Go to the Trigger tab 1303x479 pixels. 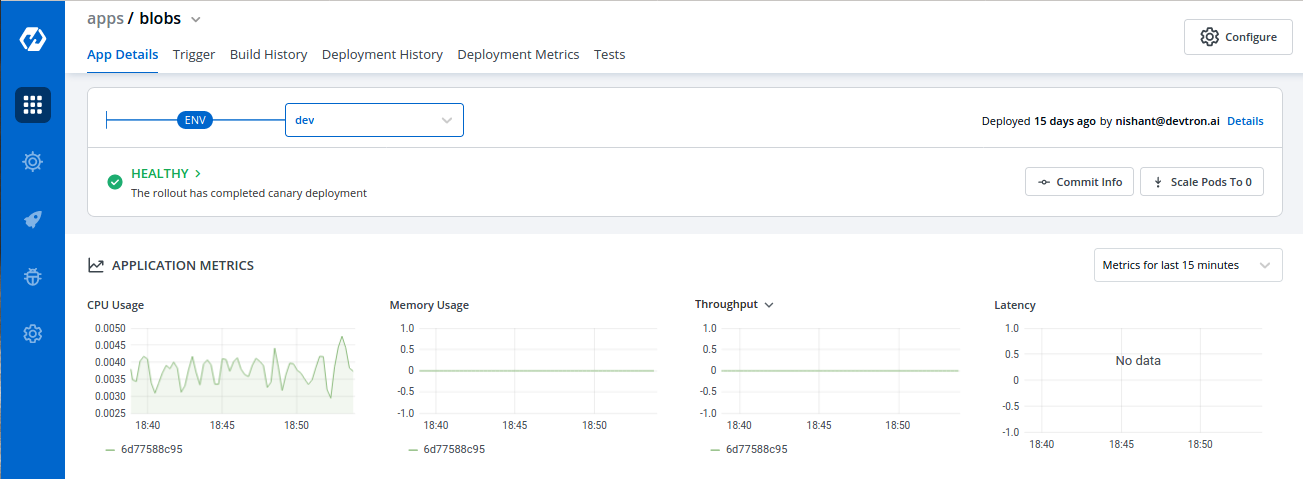pos(194,55)
